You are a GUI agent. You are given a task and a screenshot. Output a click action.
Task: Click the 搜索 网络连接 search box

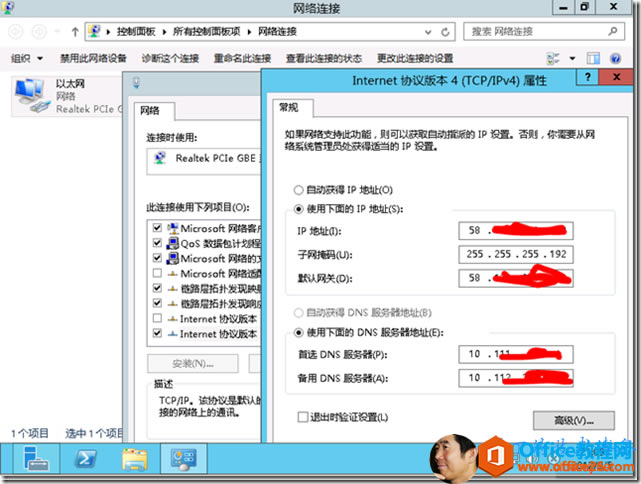click(544, 31)
